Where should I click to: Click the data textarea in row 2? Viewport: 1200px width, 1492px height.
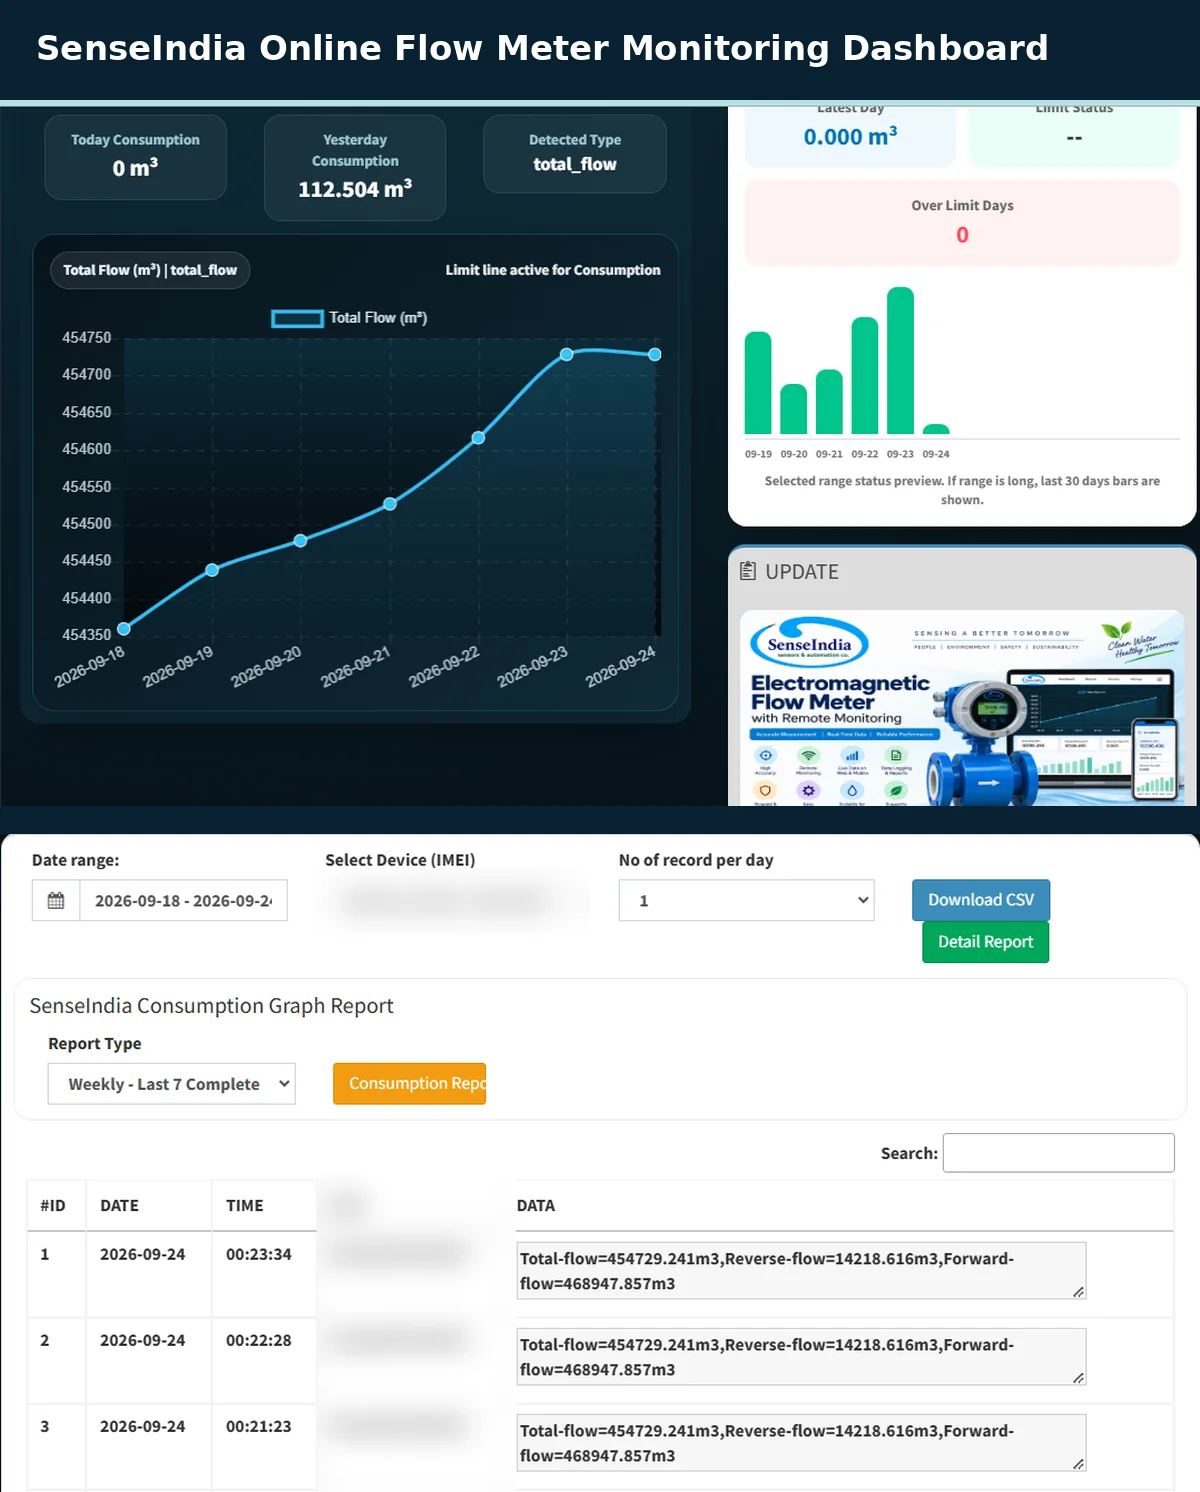[x=801, y=1357]
